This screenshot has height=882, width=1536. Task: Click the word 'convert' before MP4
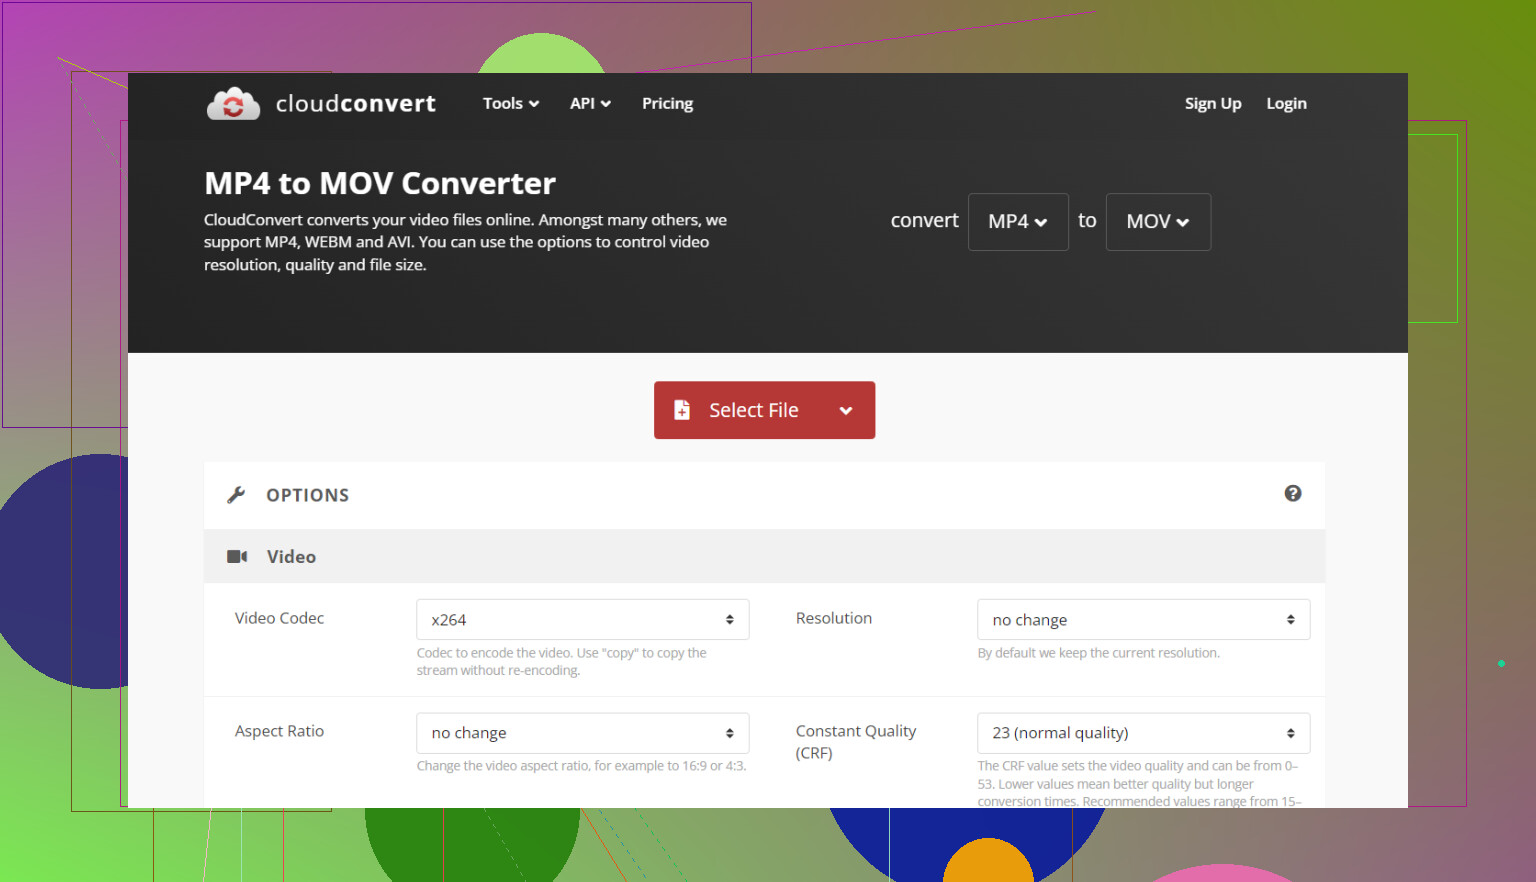[924, 221]
